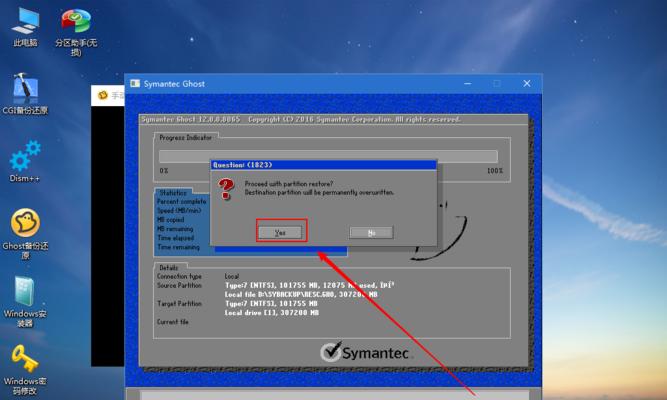Viewport: 667px width, 400px height.
Task: Click the Symantec Ghost title bar app icon
Action: click(x=135, y=83)
